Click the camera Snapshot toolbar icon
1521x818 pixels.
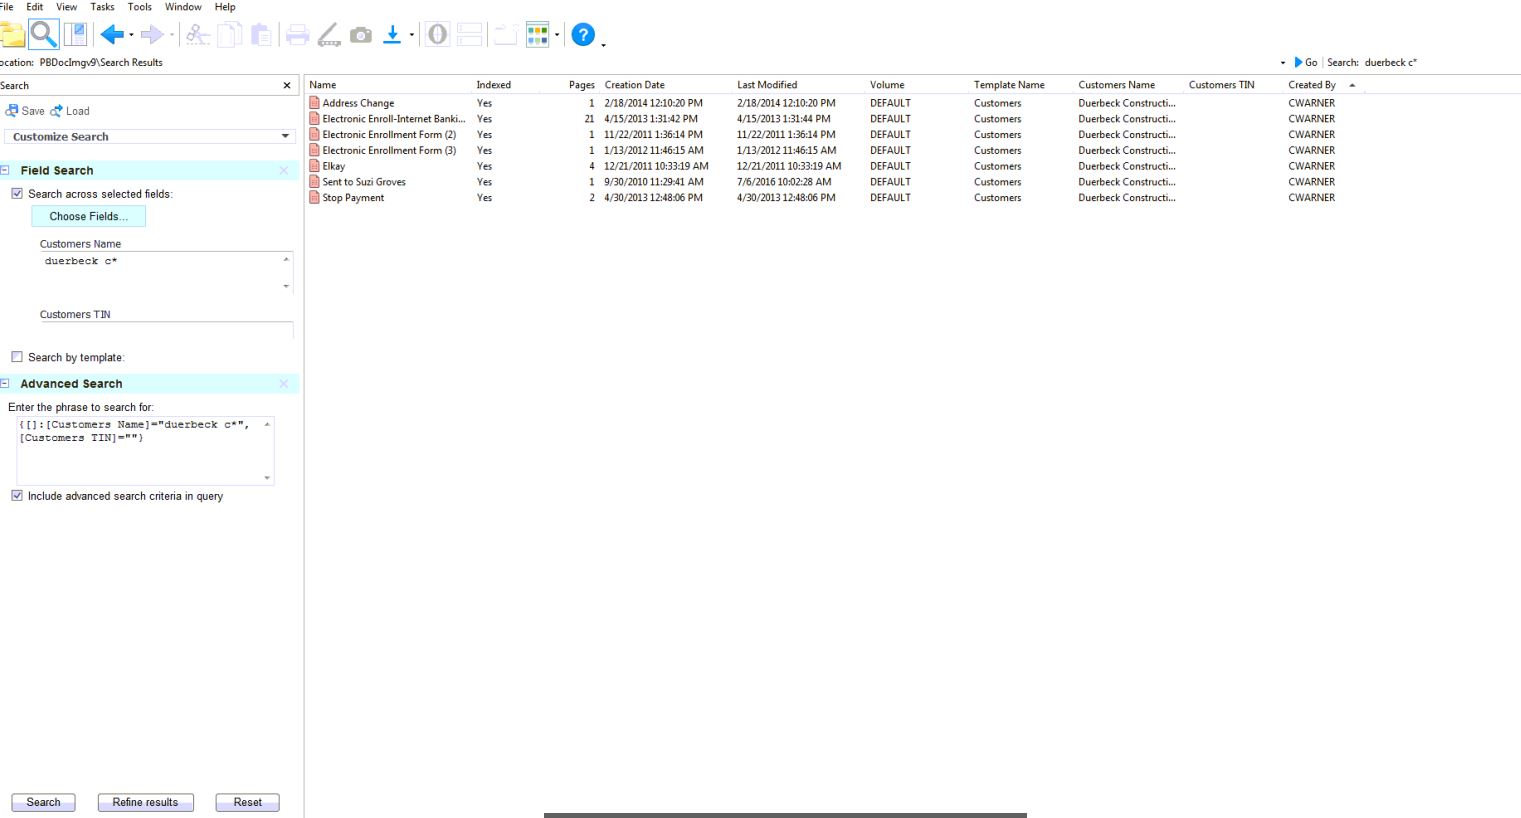(361, 35)
